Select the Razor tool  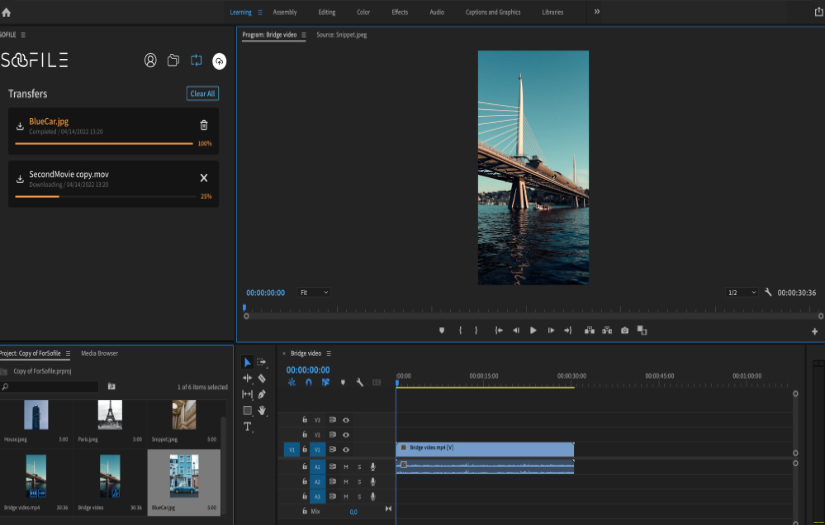click(261, 378)
